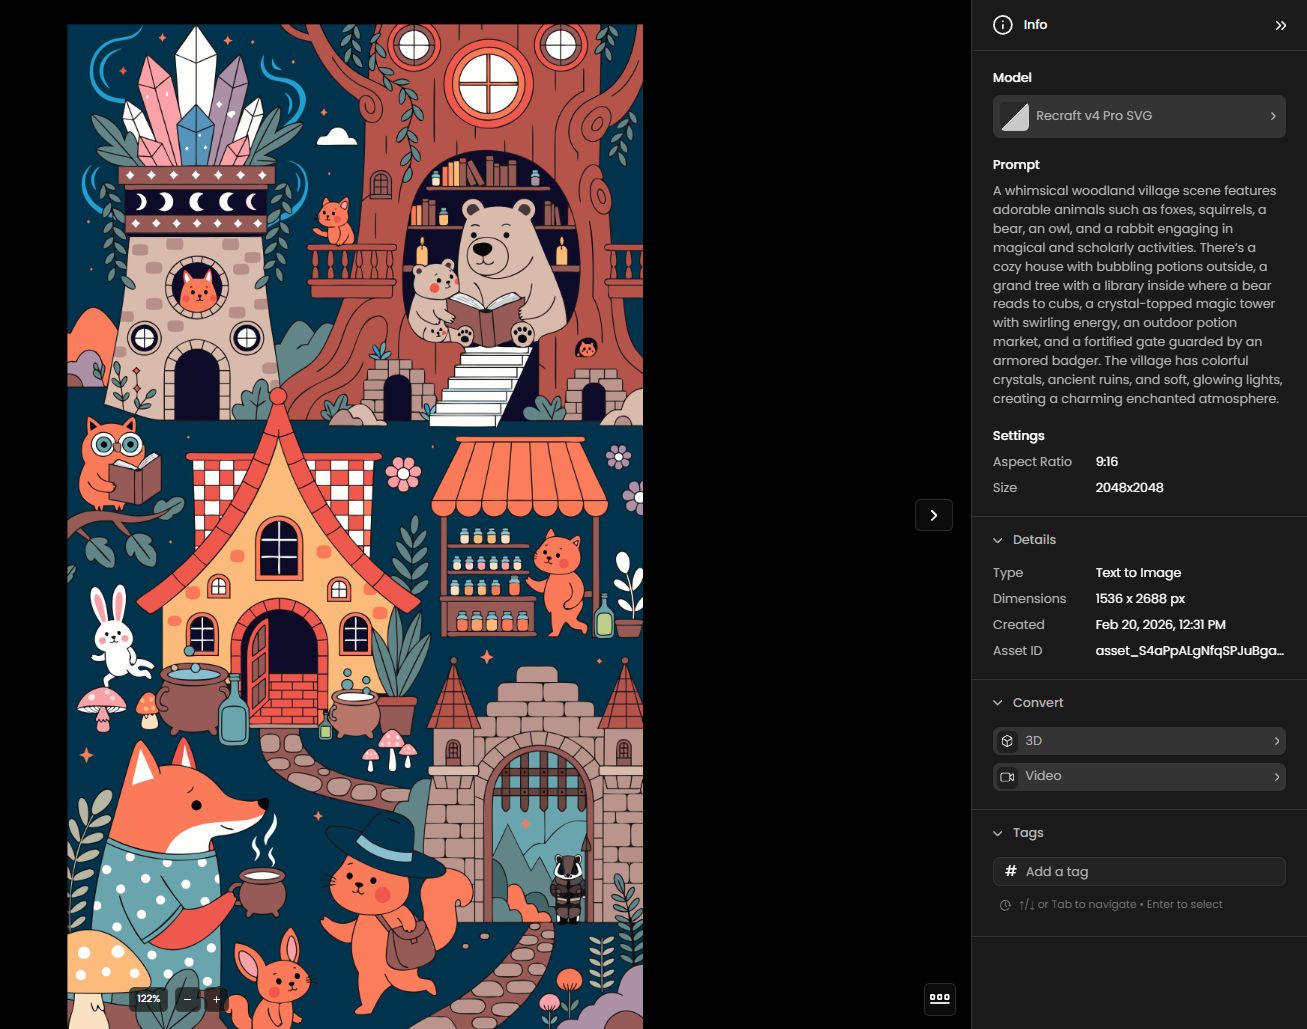This screenshot has width=1307, height=1029.
Task: Collapse the Details section
Action: 998,540
